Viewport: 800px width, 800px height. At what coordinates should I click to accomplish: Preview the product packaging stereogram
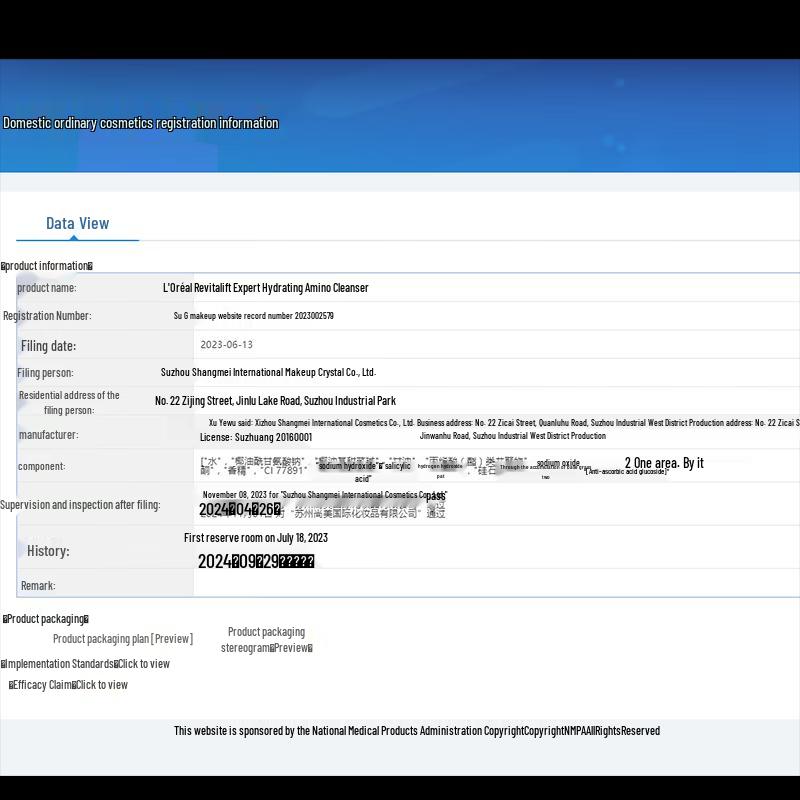(x=266, y=640)
